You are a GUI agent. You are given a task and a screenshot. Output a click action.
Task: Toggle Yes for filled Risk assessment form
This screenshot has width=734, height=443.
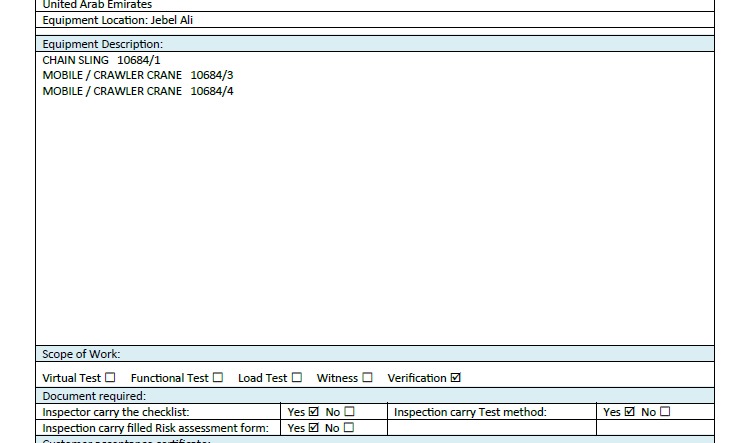(x=314, y=428)
